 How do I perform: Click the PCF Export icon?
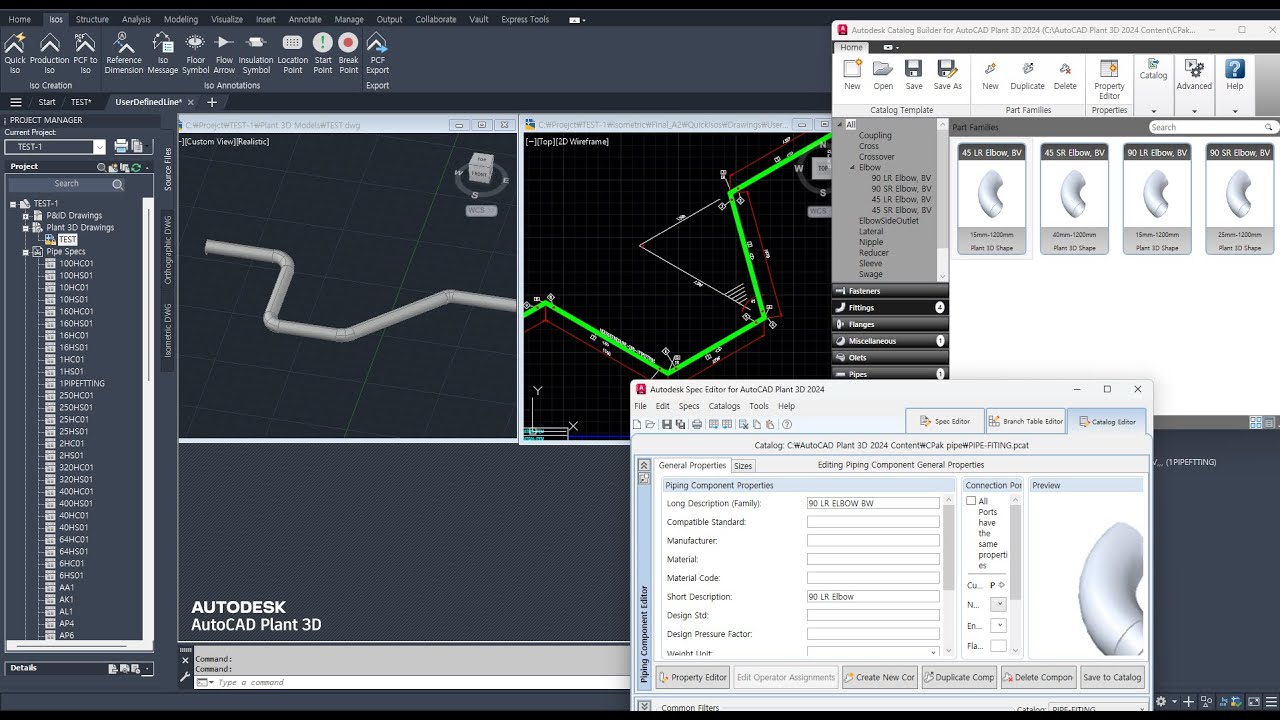(377, 53)
